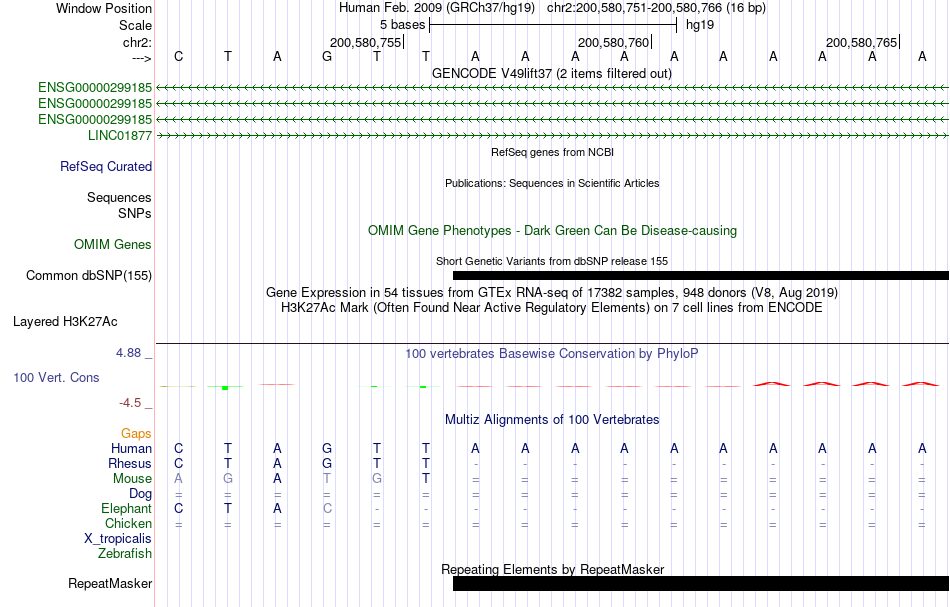Click the '5 bases' scale bar
Viewport: 950px width, 607px height.
(553, 25)
